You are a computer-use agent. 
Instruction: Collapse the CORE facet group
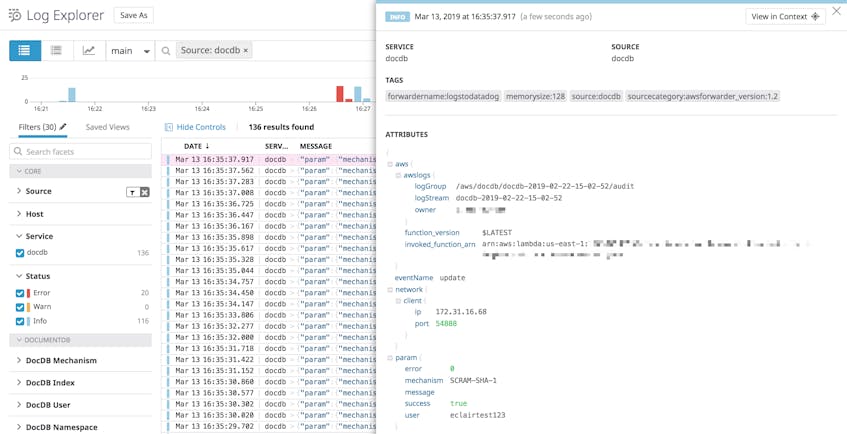80,171
